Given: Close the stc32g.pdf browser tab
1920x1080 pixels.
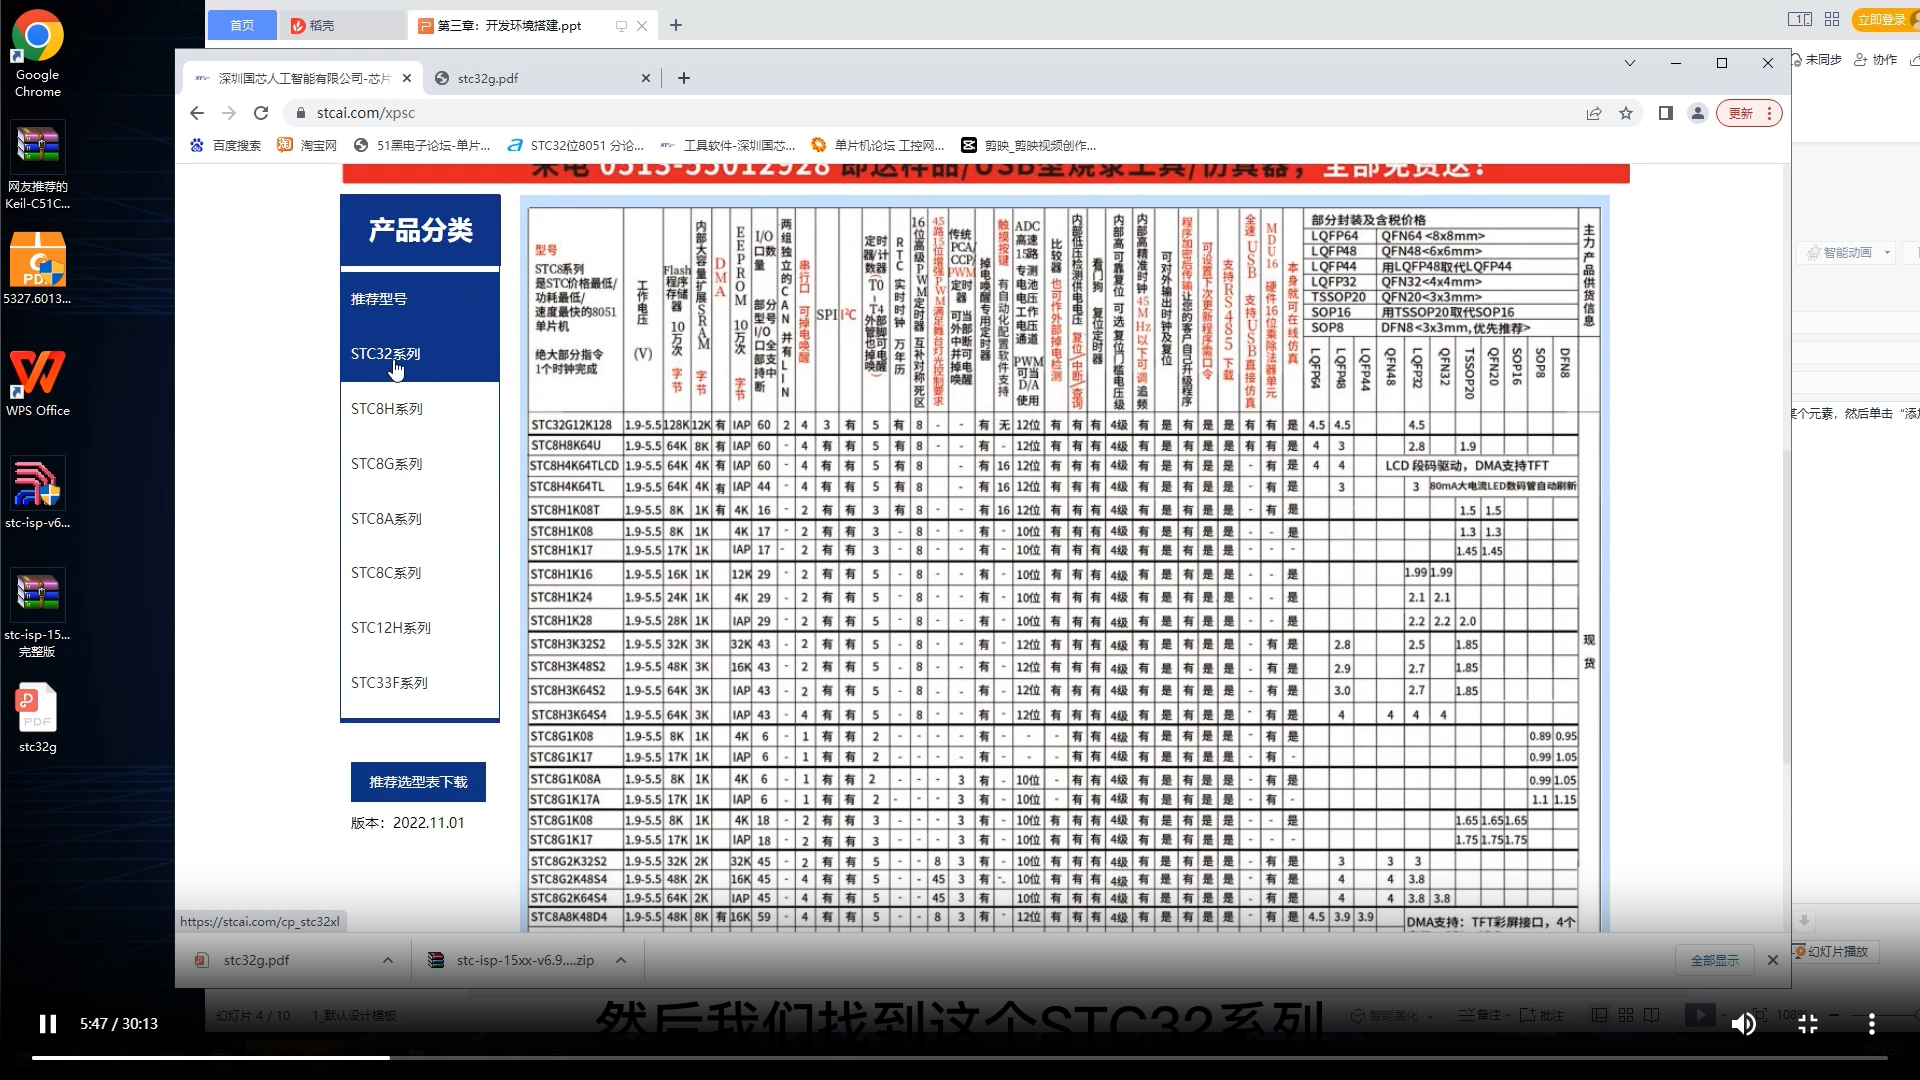Looking at the screenshot, I should 645,78.
